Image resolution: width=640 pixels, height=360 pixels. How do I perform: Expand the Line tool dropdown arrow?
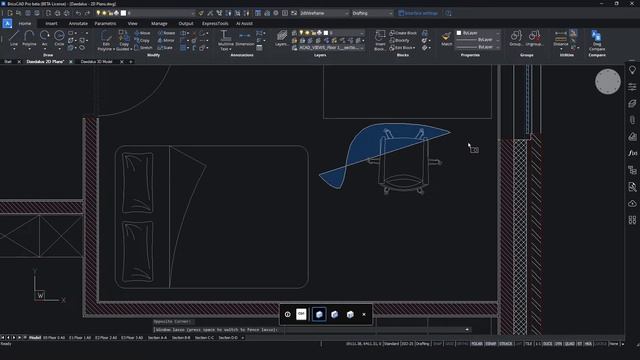click(x=14, y=49)
